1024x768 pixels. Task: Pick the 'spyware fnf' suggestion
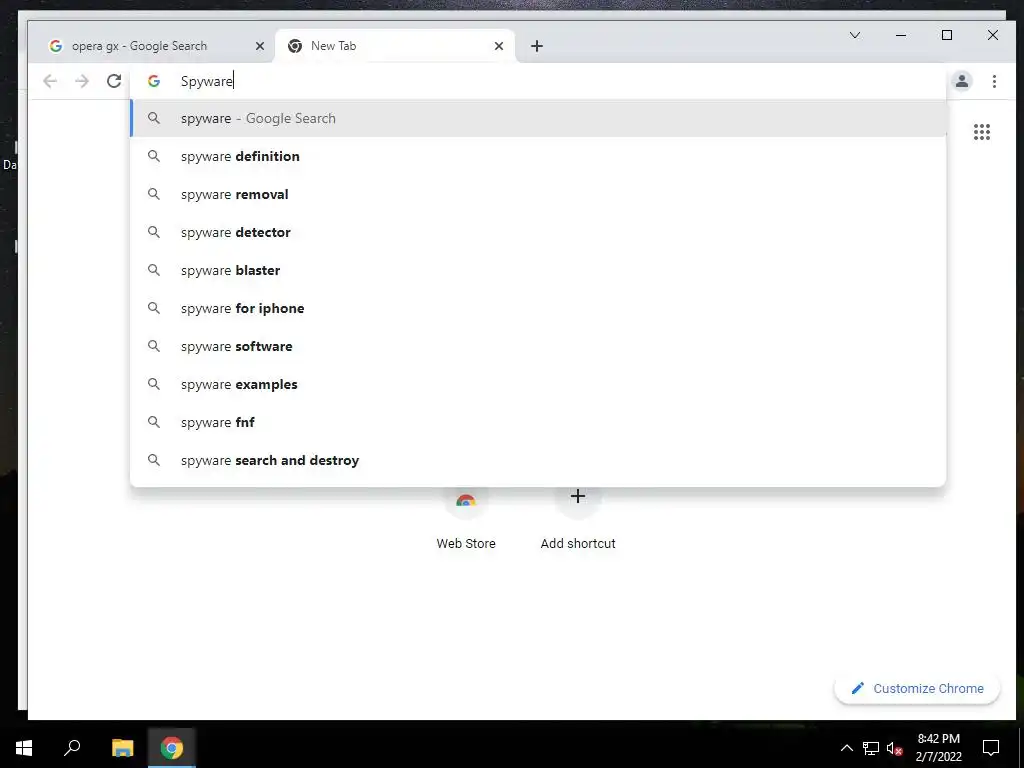pyautogui.click(x=538, y=422)
